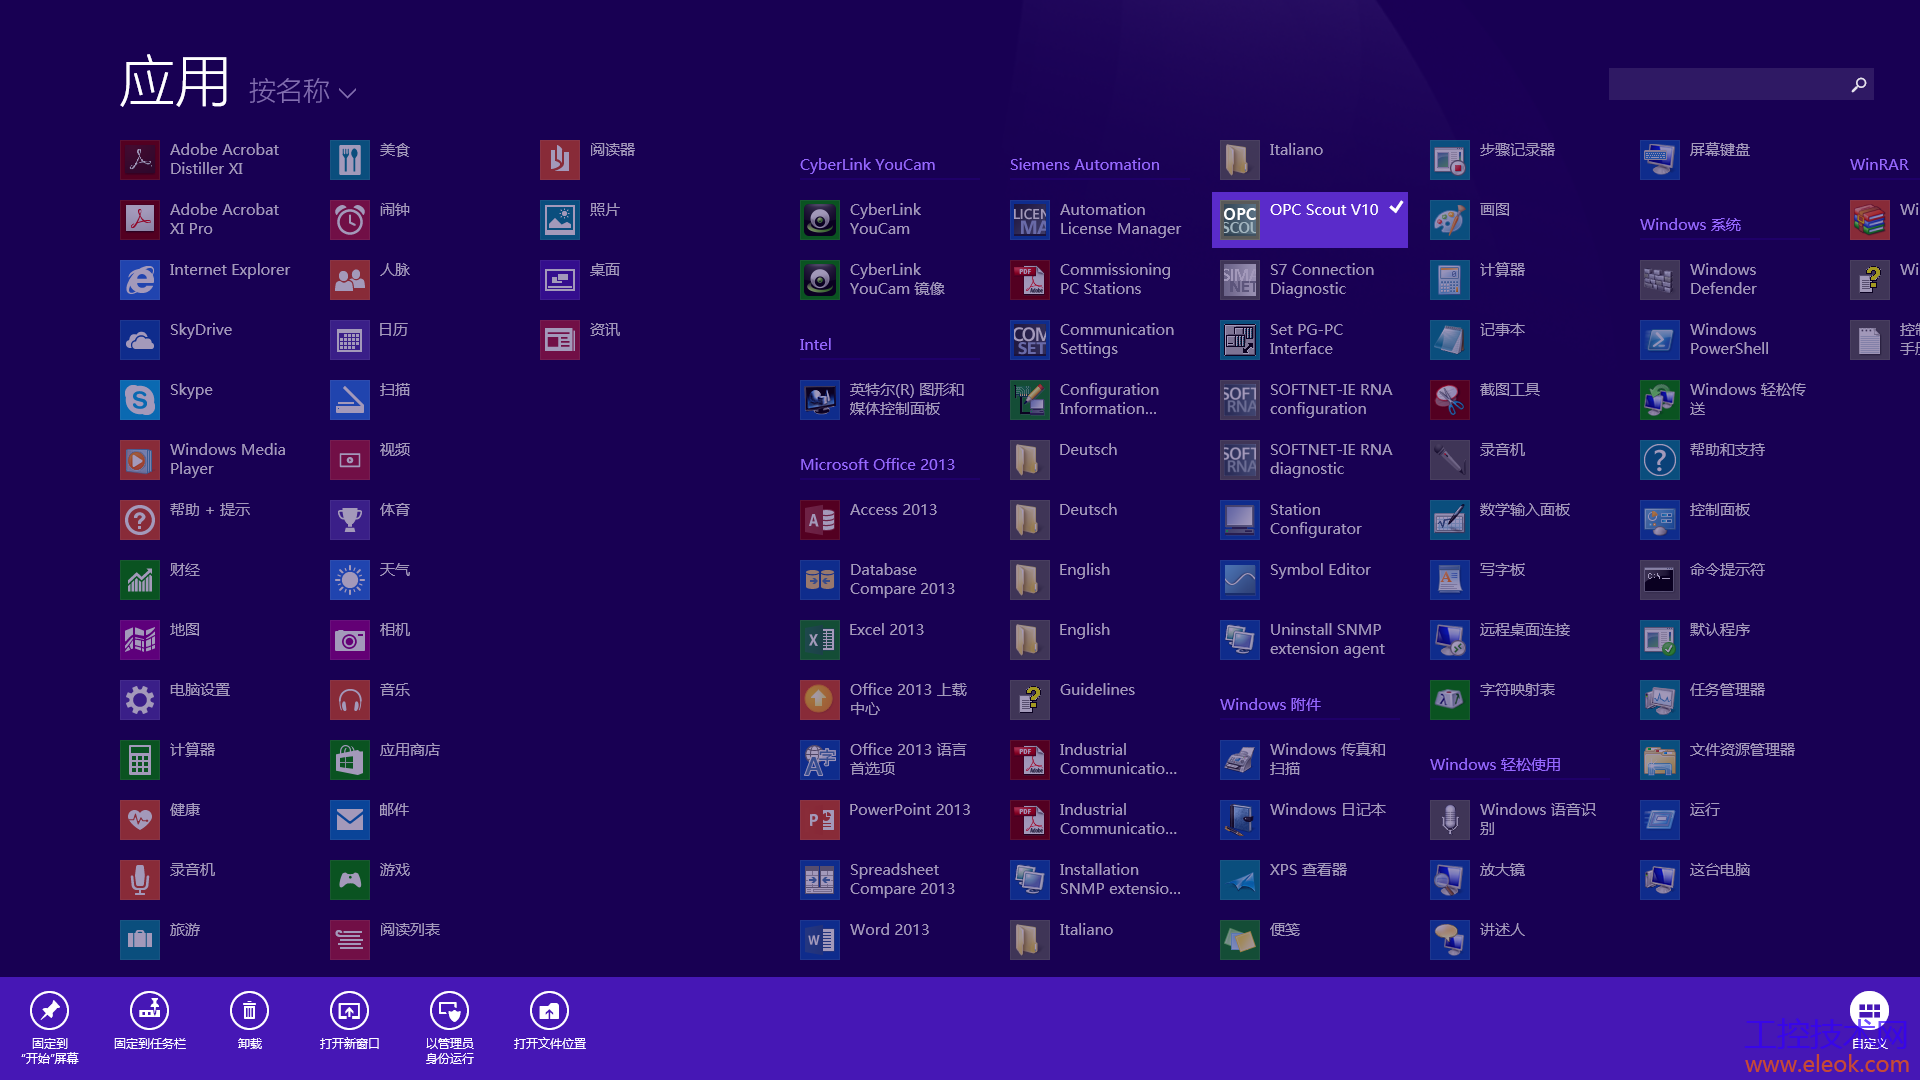Image resolution: width=1920 pixels, height=1080 pixels.
Task: Focus the apps search input field
Action: (1741, 85)
